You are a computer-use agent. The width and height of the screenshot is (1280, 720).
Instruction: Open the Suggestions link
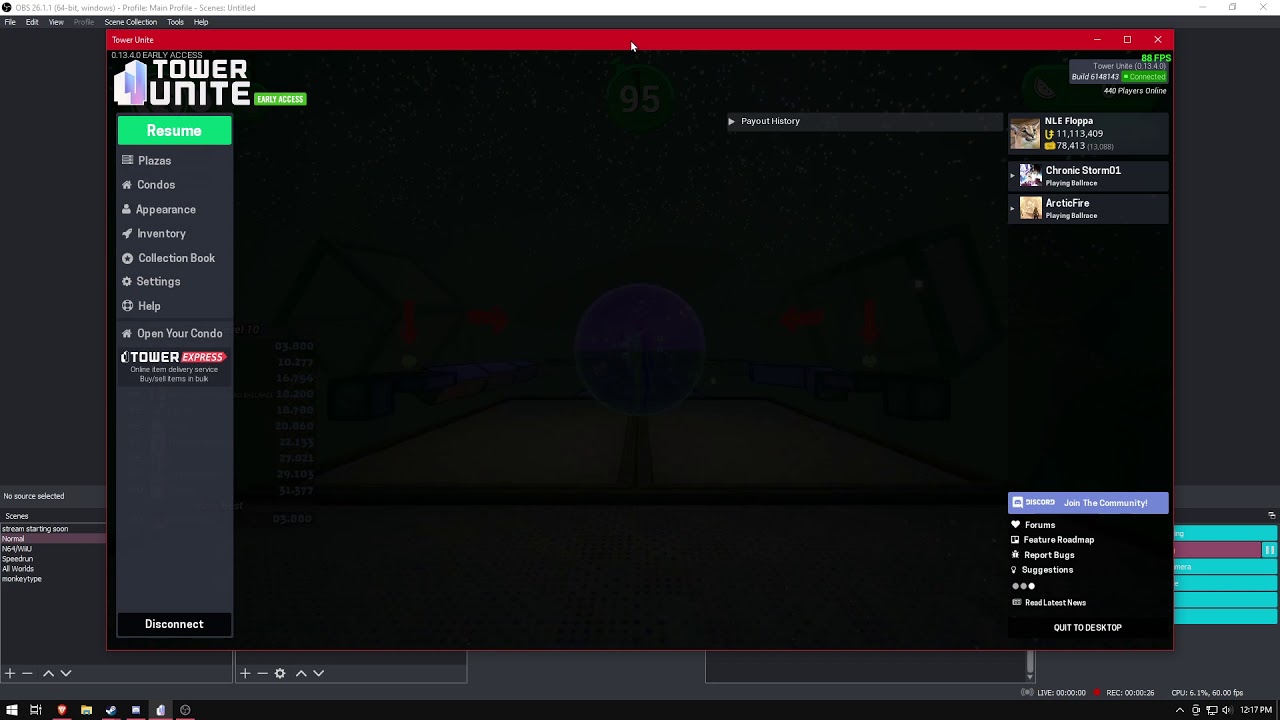click(x=1047, y=570)
